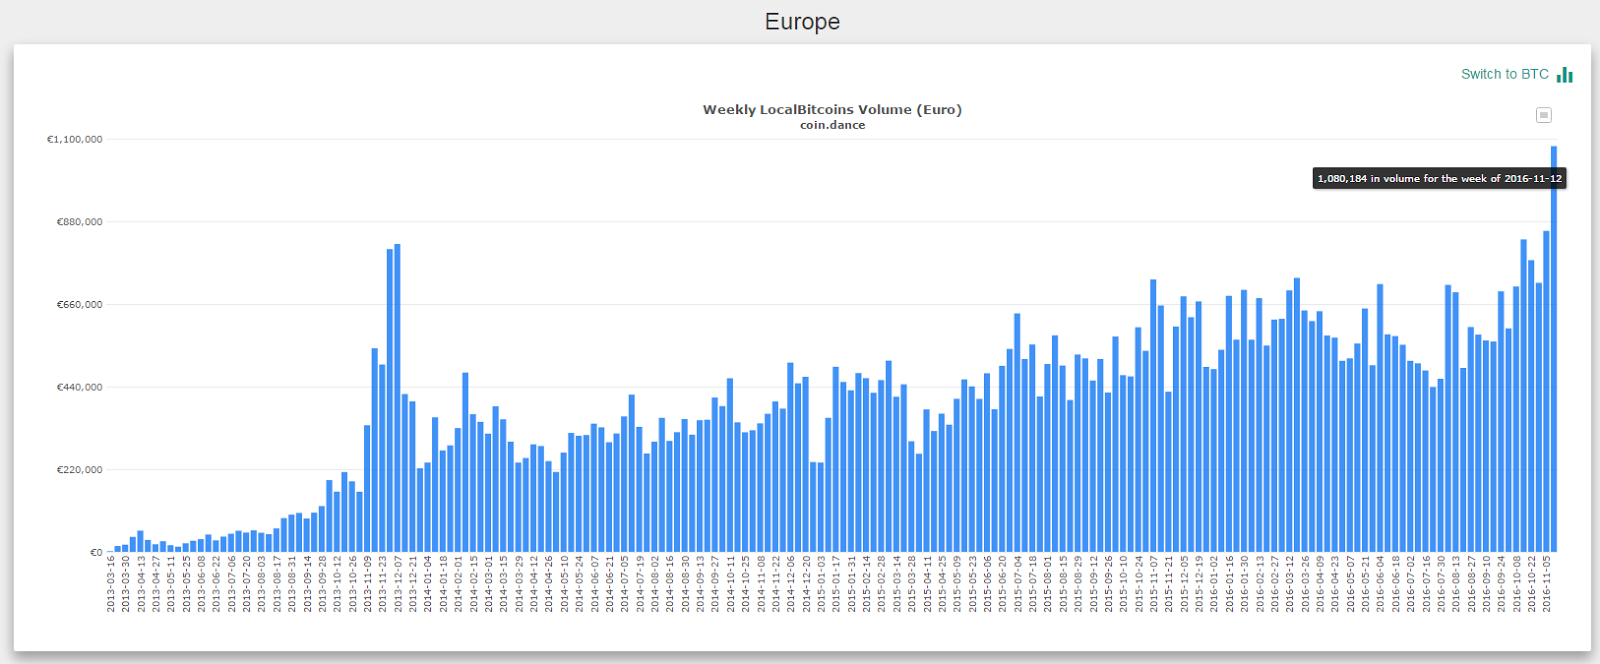Click the €1,100,000 y-axis label
This screenshot has width=1600, height=664.
coord(75,139)
